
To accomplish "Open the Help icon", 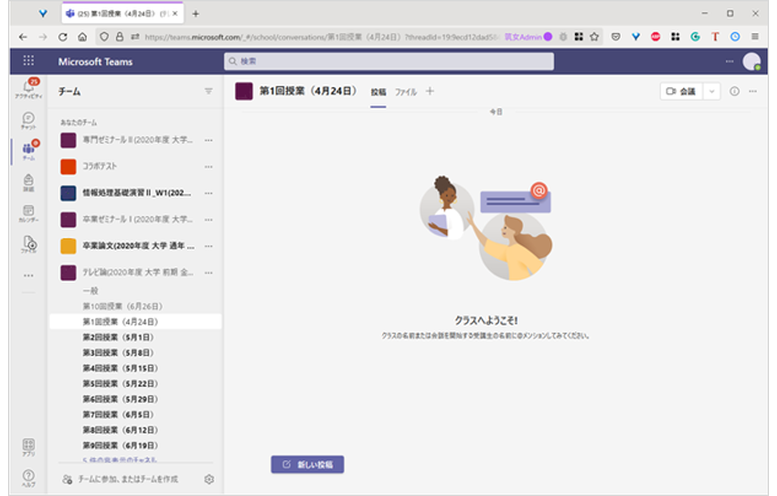I will coord(29,478).
